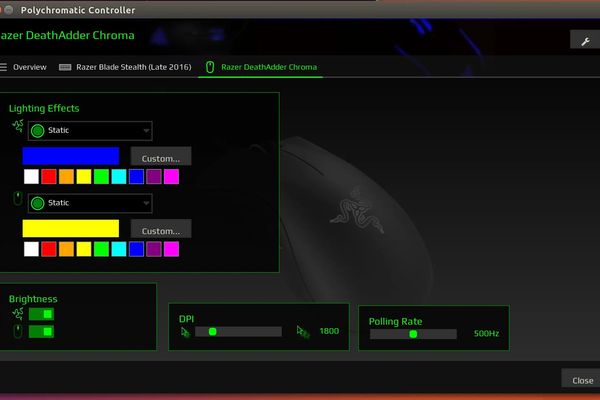Pick blue swatch for logo lighting
The height and width of the screenshot is (400, 600).
point(136,177)
